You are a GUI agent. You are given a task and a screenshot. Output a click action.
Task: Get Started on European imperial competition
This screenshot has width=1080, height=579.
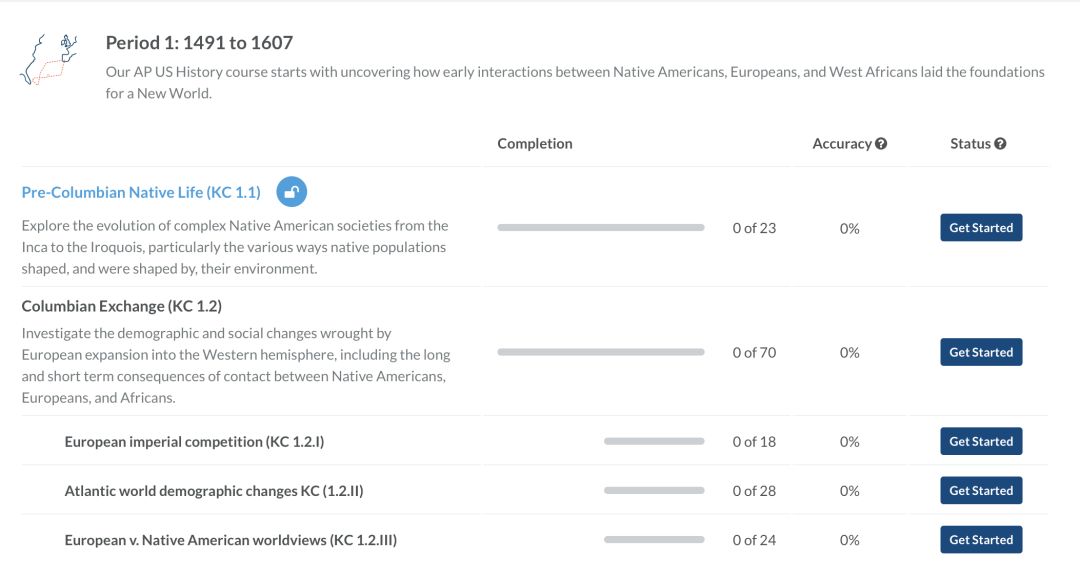[x=981, y=441]
